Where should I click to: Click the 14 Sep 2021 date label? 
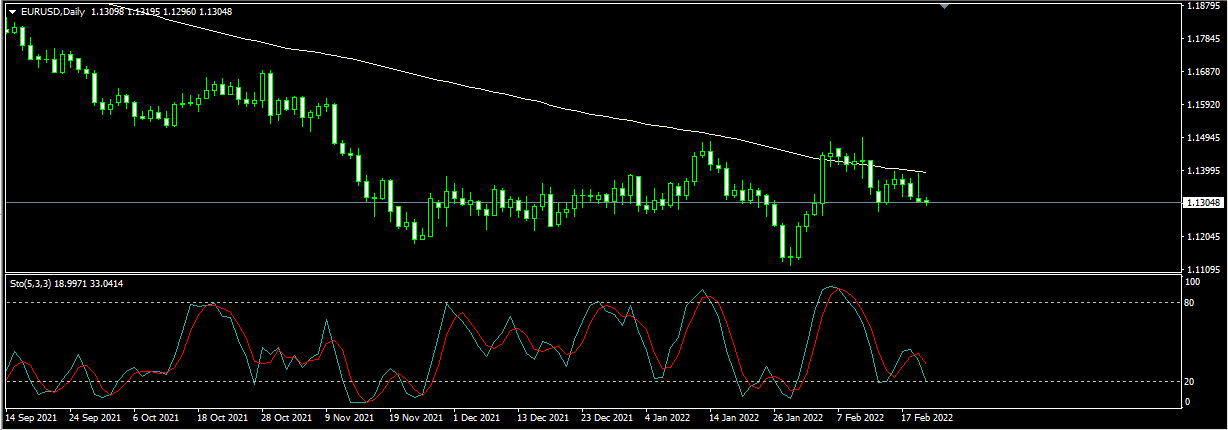tap(31, 418)
